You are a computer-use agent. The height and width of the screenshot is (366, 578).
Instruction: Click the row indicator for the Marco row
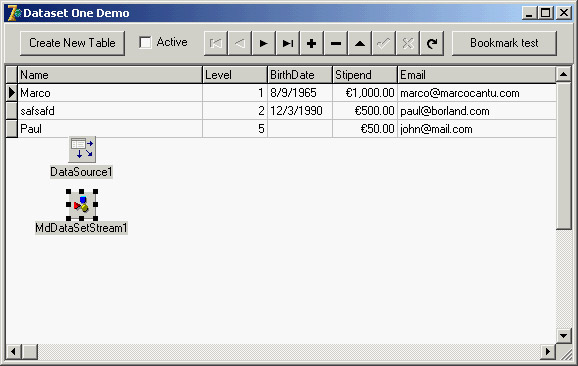click(11, 93)
